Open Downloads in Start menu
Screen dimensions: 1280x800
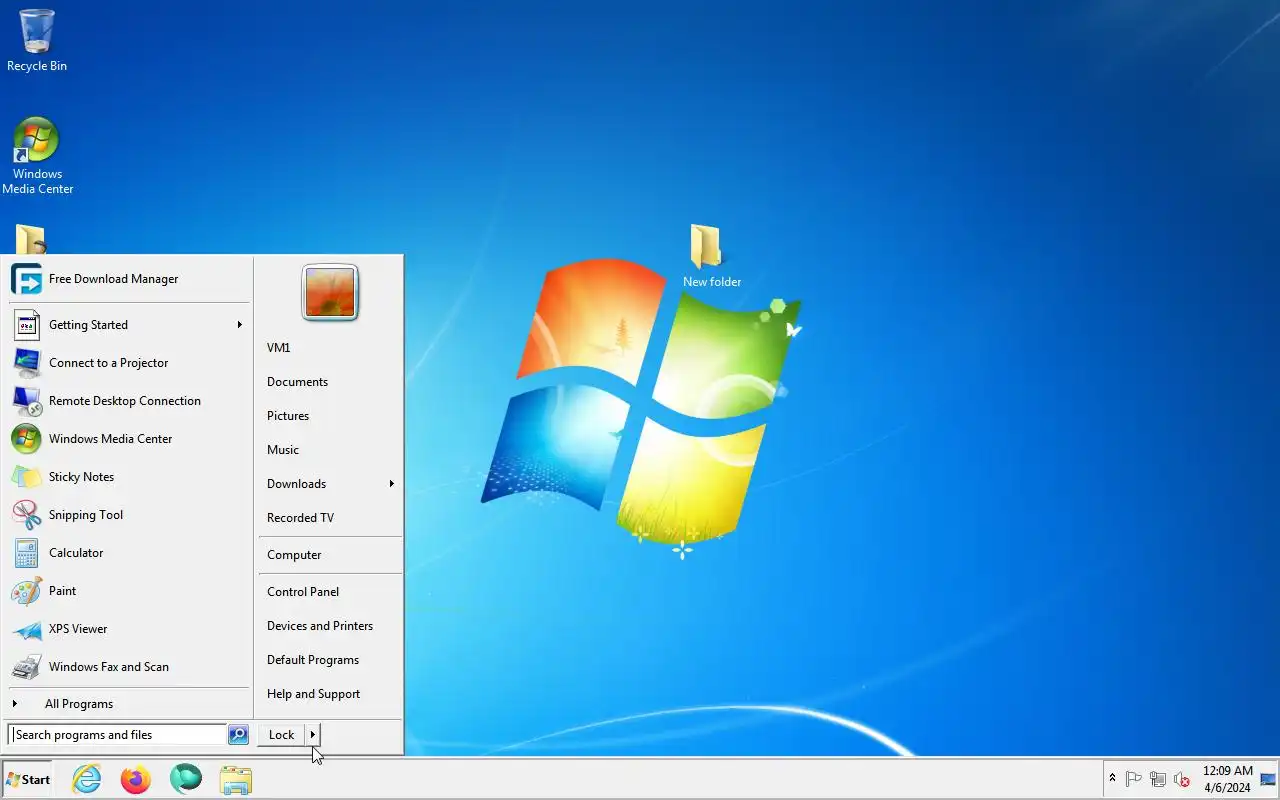coord(329,484)
